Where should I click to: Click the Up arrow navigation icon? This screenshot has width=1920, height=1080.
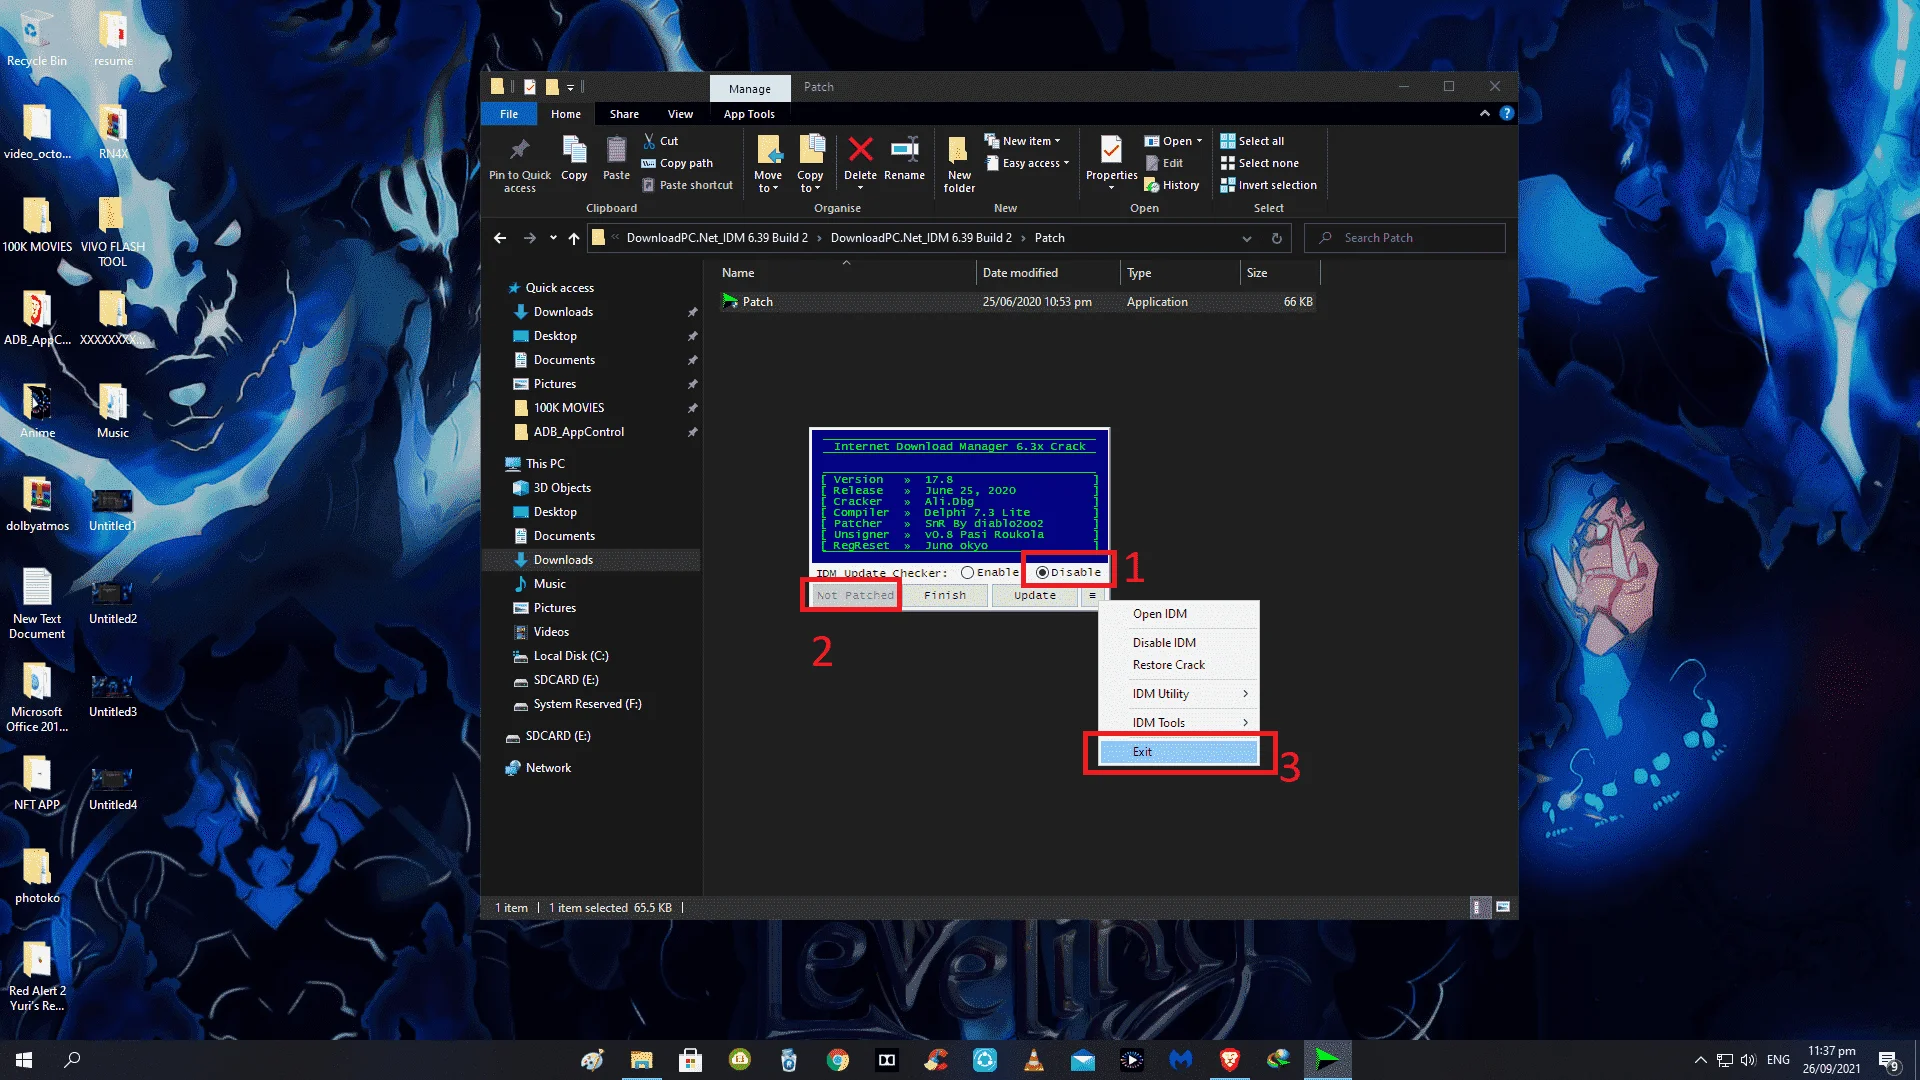[573, 238]
